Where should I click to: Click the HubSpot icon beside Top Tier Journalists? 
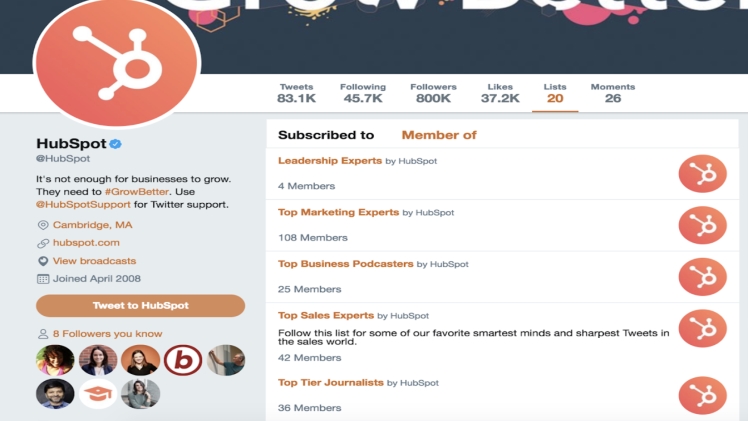pos(702,395)
